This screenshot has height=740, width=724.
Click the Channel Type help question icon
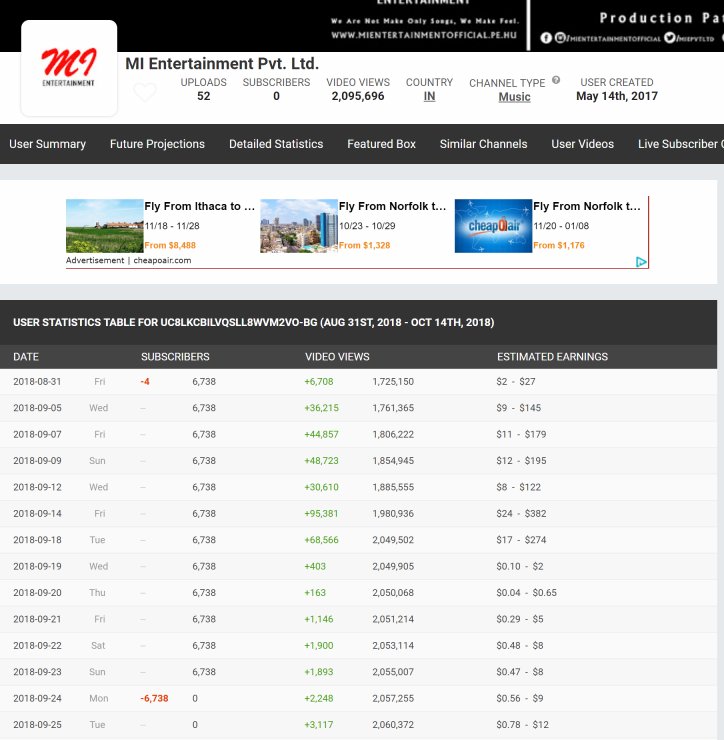556,80
